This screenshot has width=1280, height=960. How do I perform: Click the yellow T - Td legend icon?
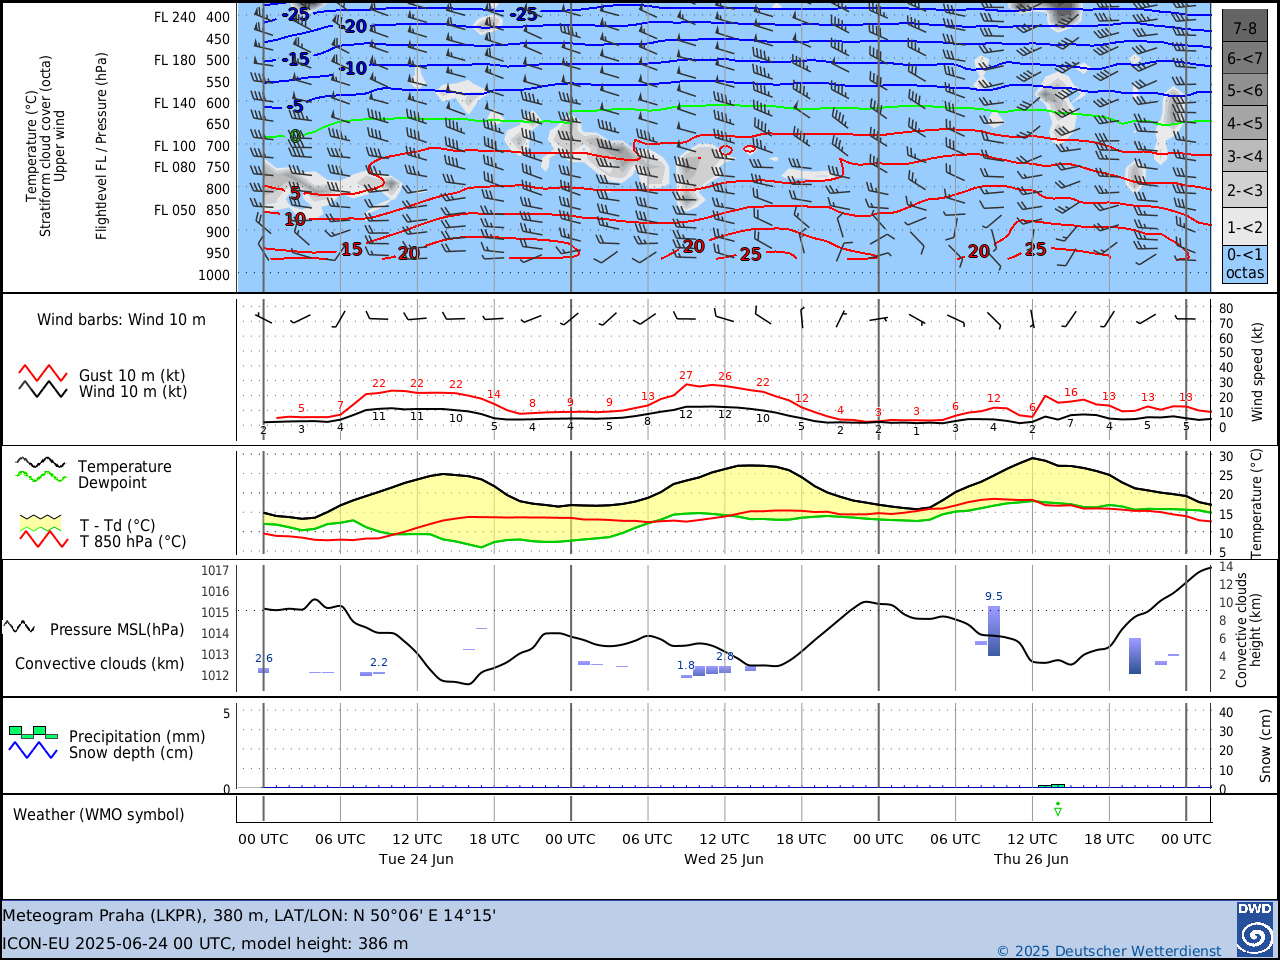coord(41,523)
